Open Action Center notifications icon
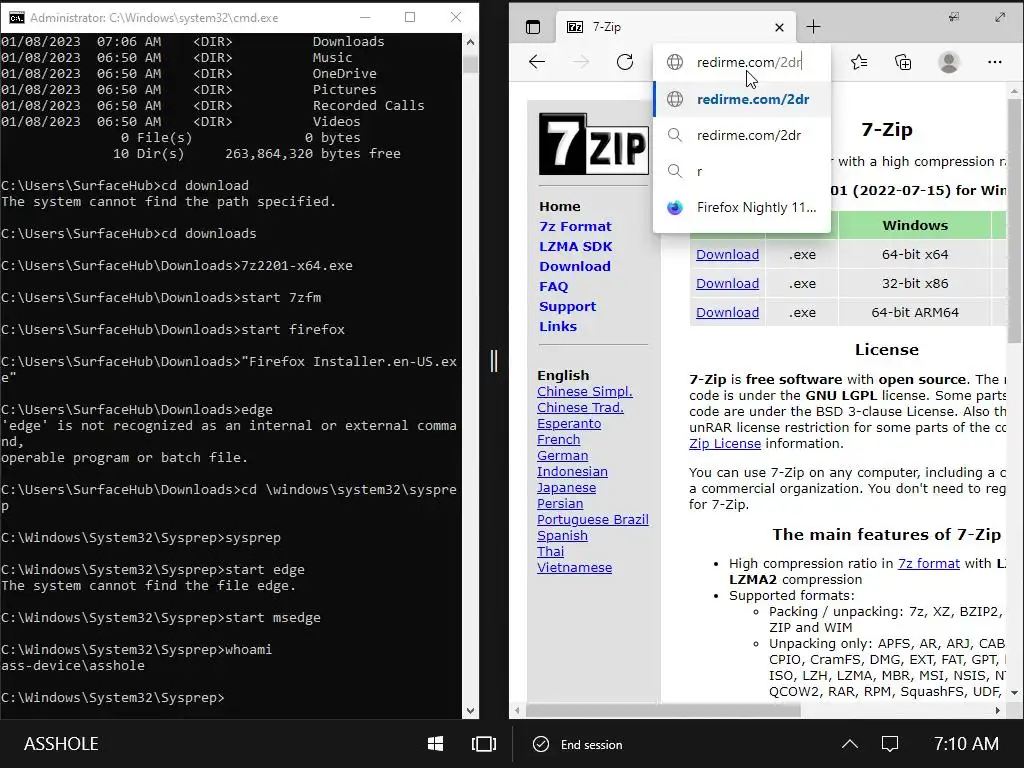The height and width of the screenshot is (768, 1024). click(x=890, y=744)
